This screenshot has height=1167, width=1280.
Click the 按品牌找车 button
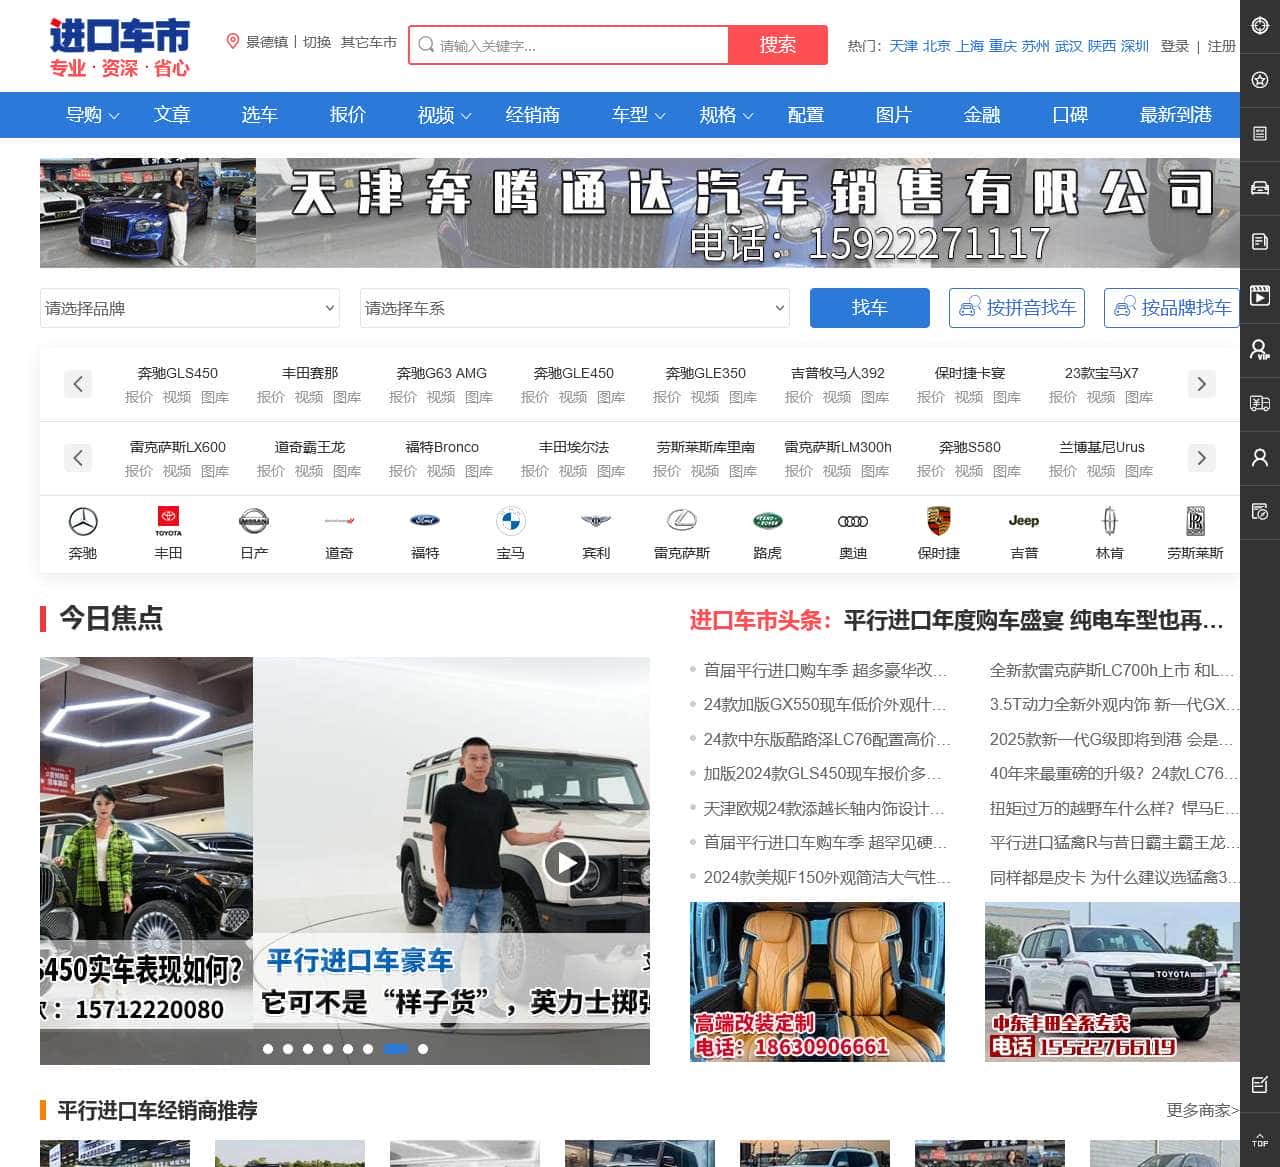1172,308
